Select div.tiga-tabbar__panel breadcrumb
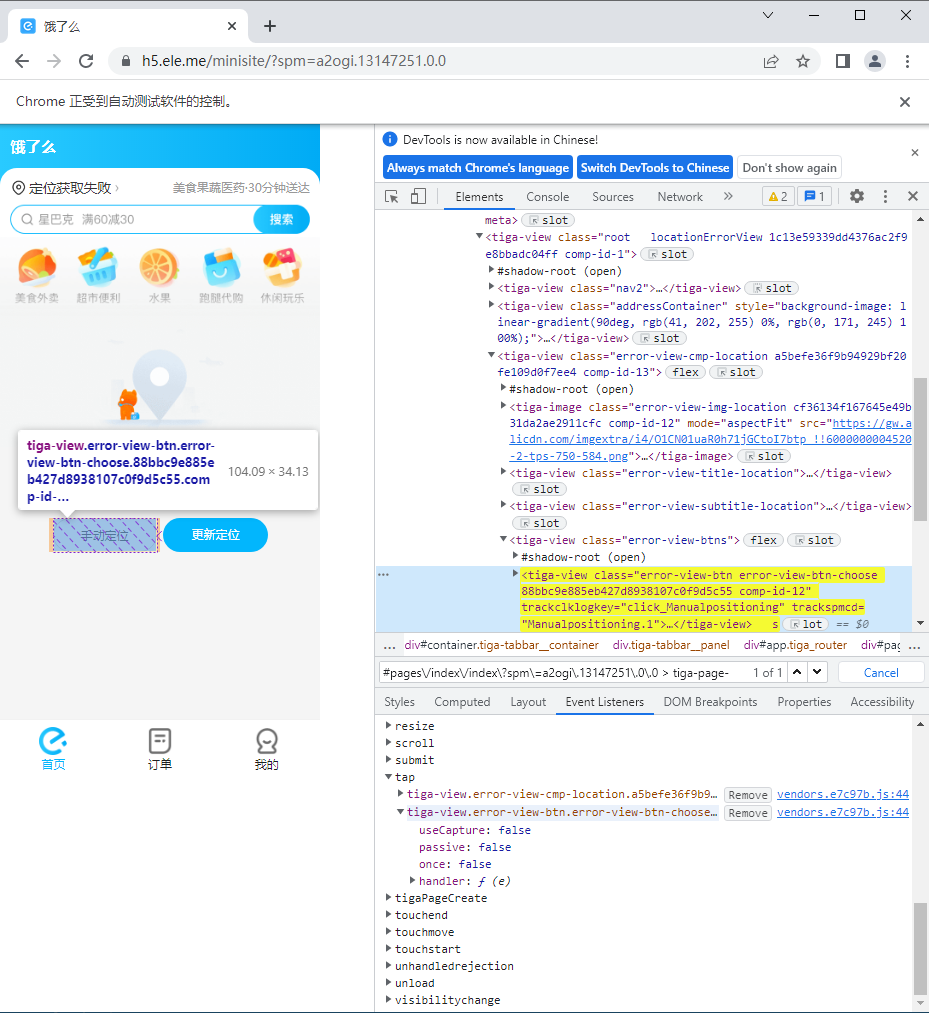This screenshot has height=1013, width=929. pos(671,645)
